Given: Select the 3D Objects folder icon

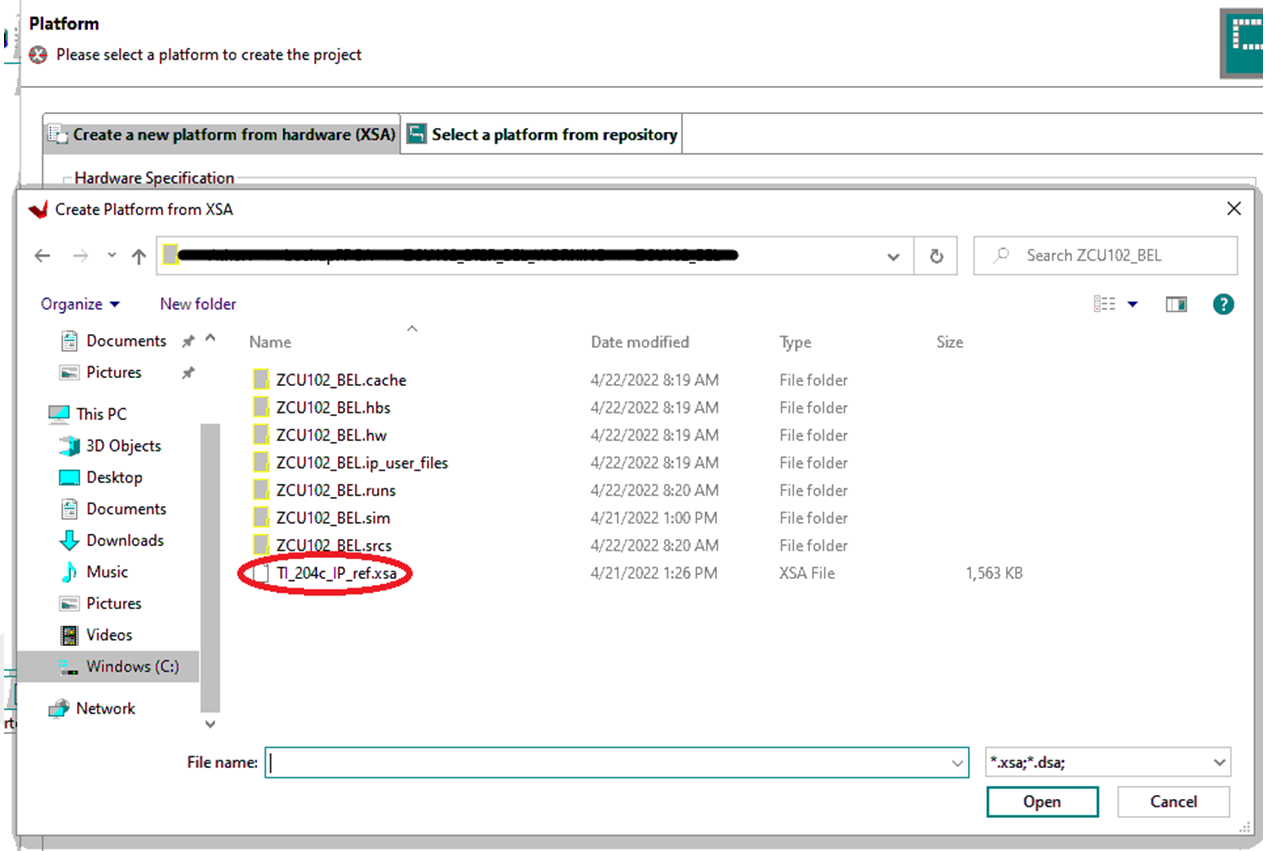Looking at the screenshot, I should [x=69, y=446].
